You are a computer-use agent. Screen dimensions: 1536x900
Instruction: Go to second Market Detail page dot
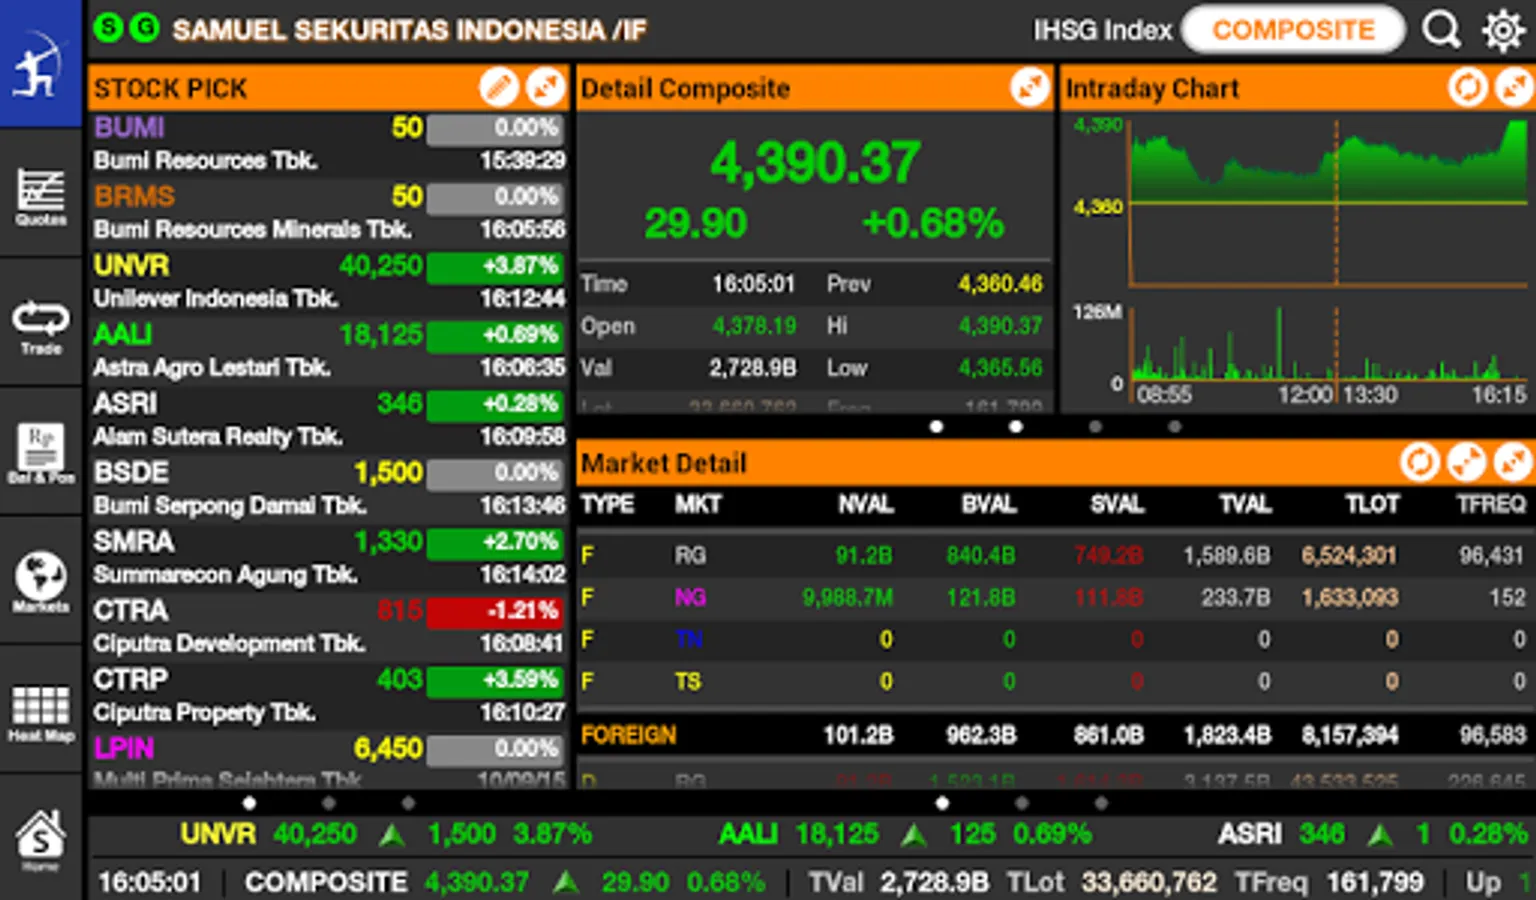[1021, 803]
